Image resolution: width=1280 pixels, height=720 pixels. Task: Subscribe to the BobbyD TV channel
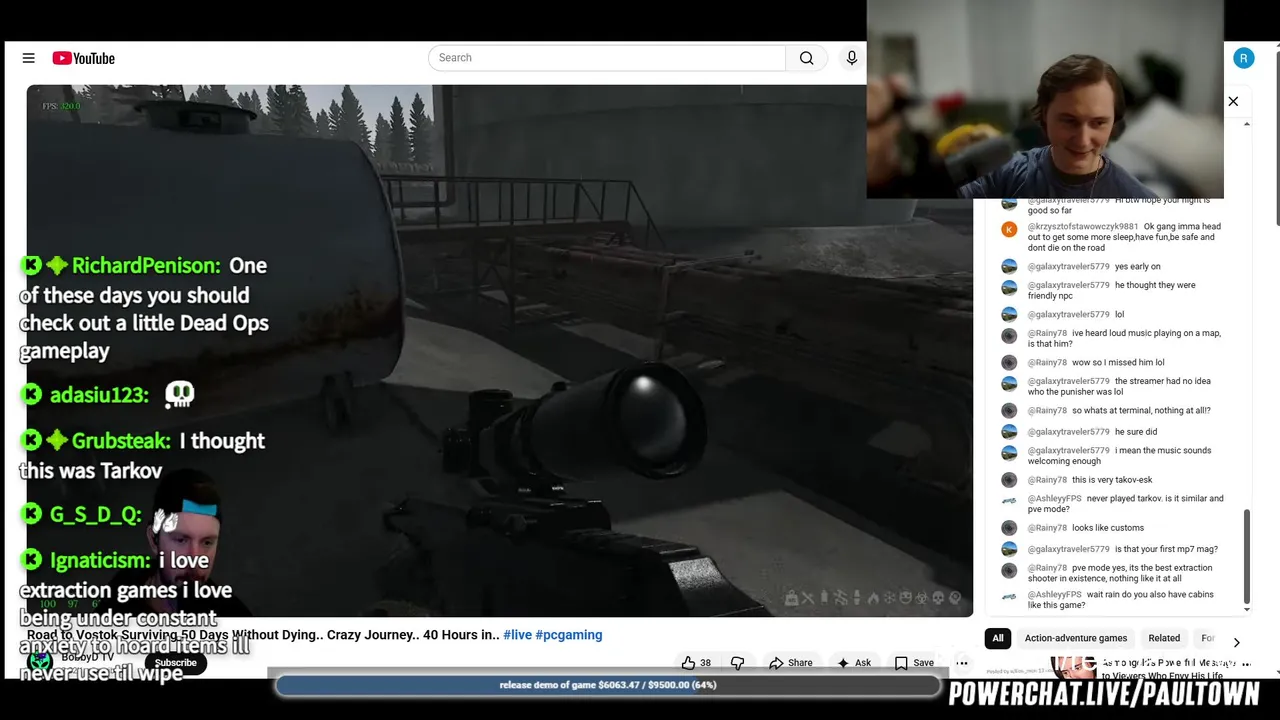click(x=175, y=662)
